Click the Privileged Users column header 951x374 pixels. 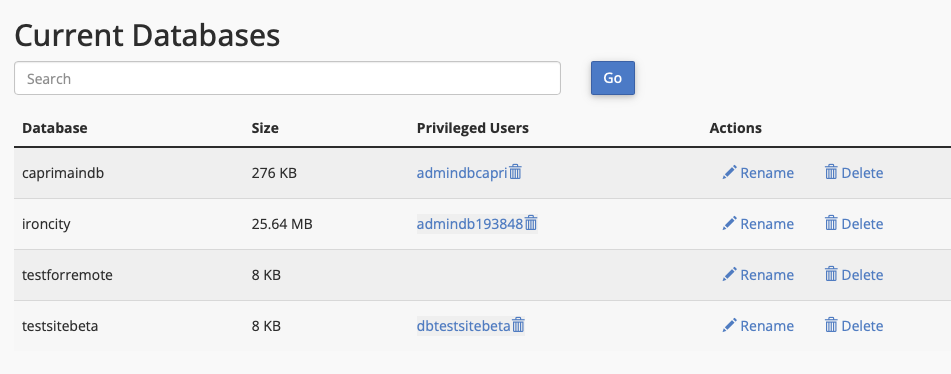click(x=472, y=128)
